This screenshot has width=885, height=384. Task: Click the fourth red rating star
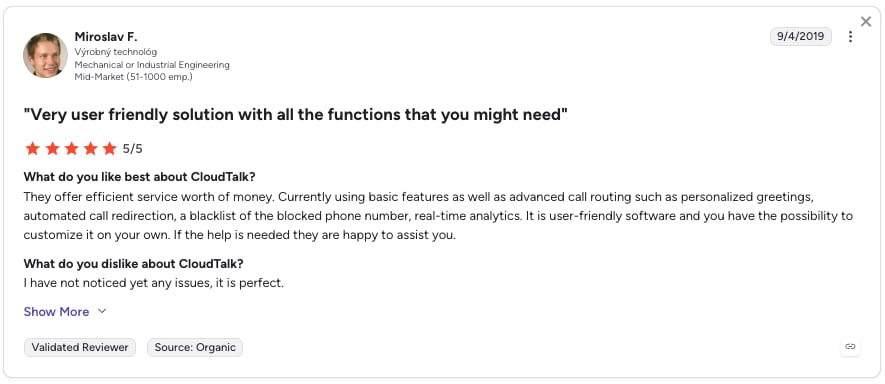tap(90, 149)
